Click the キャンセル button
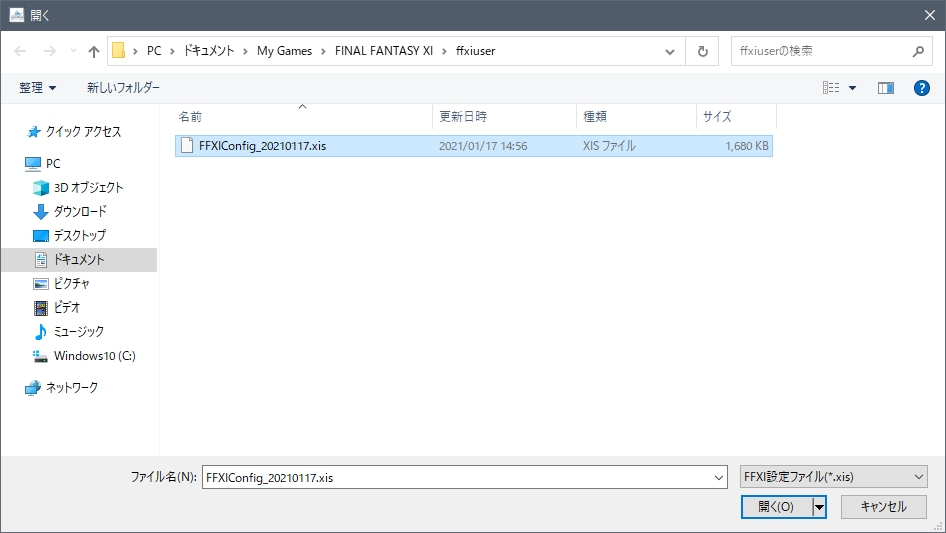This screenshot has width=946, height=533. pos(884,507)
